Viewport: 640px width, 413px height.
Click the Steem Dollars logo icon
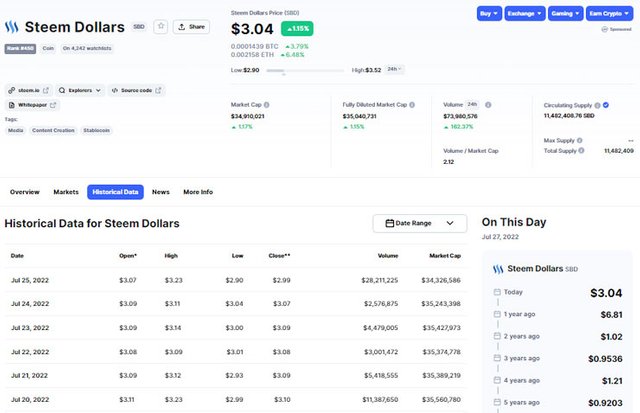coord(12,27)
